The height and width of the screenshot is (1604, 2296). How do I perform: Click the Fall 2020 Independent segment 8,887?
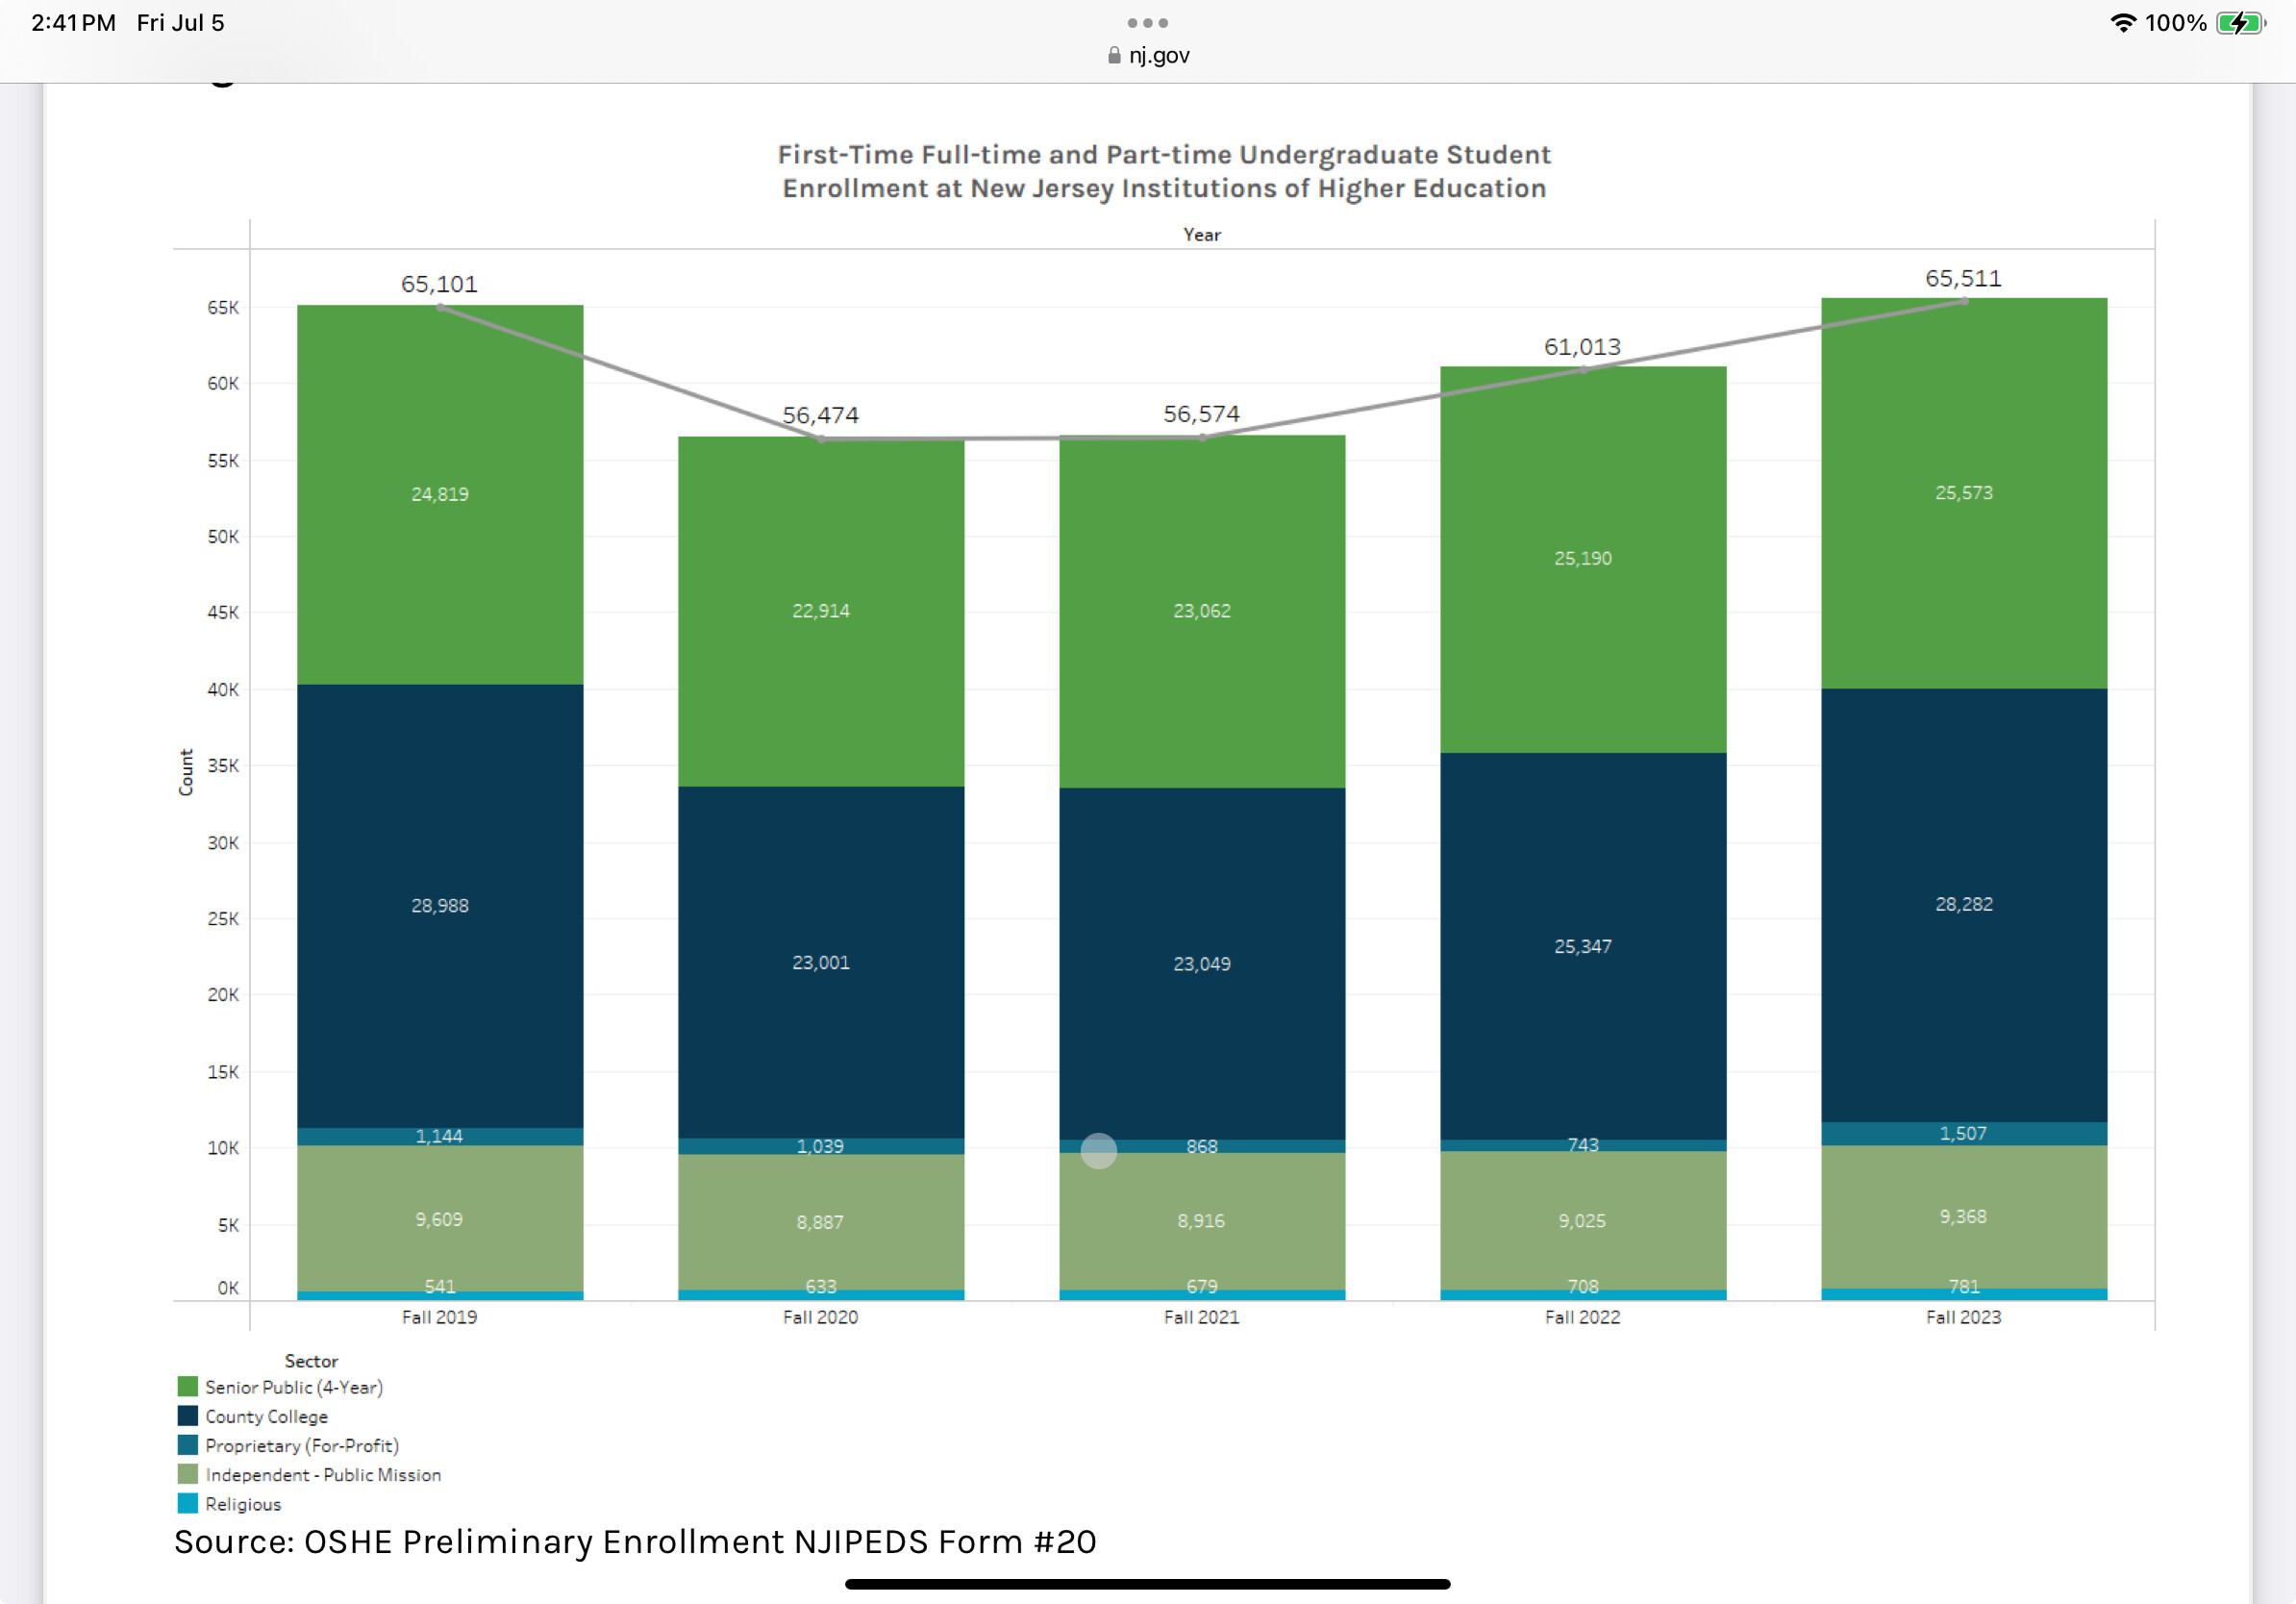click(x=820, y=1221)
